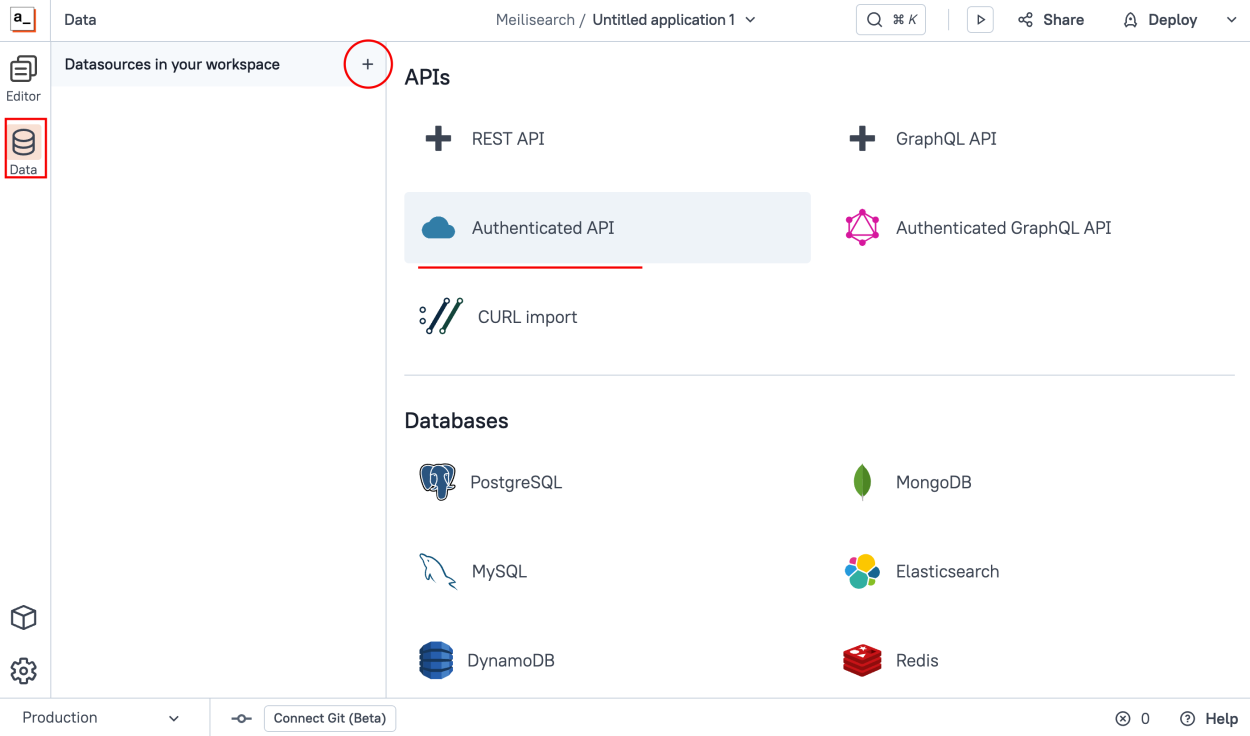Open the Deploy options chevron
Screen dimensions: 1250x736
click(1230, 19)
